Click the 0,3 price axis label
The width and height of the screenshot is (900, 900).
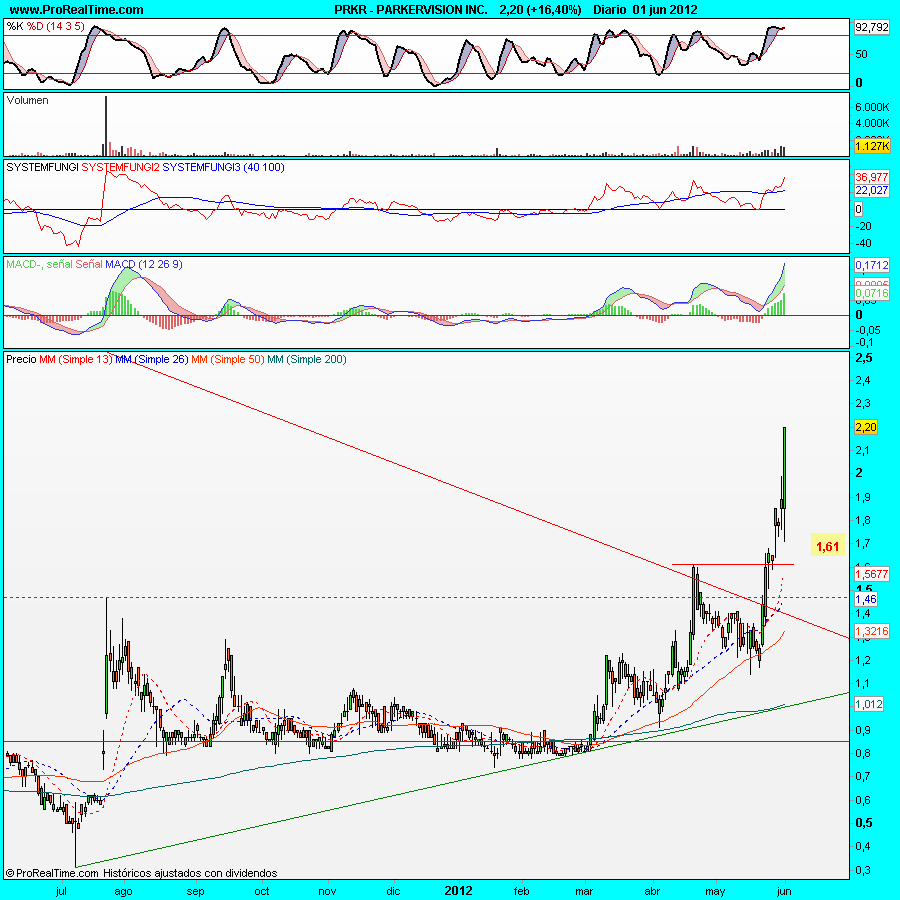click(863, 870)
